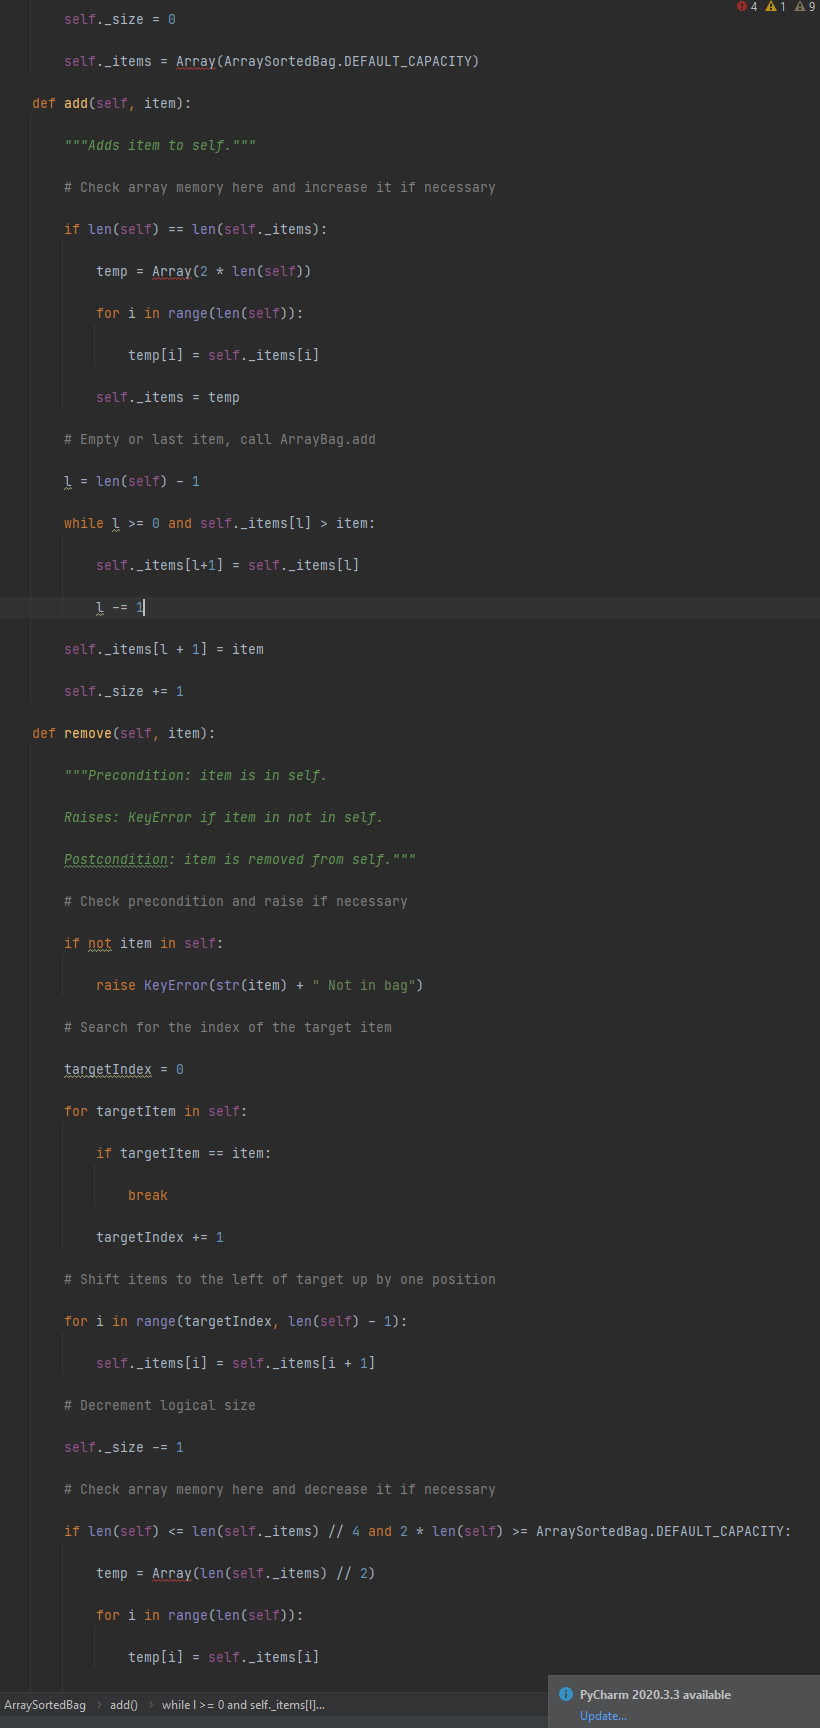Select add() in the breadcrumb bar
Viewport: 820px width, 1728px height.
click(124, 1705)
